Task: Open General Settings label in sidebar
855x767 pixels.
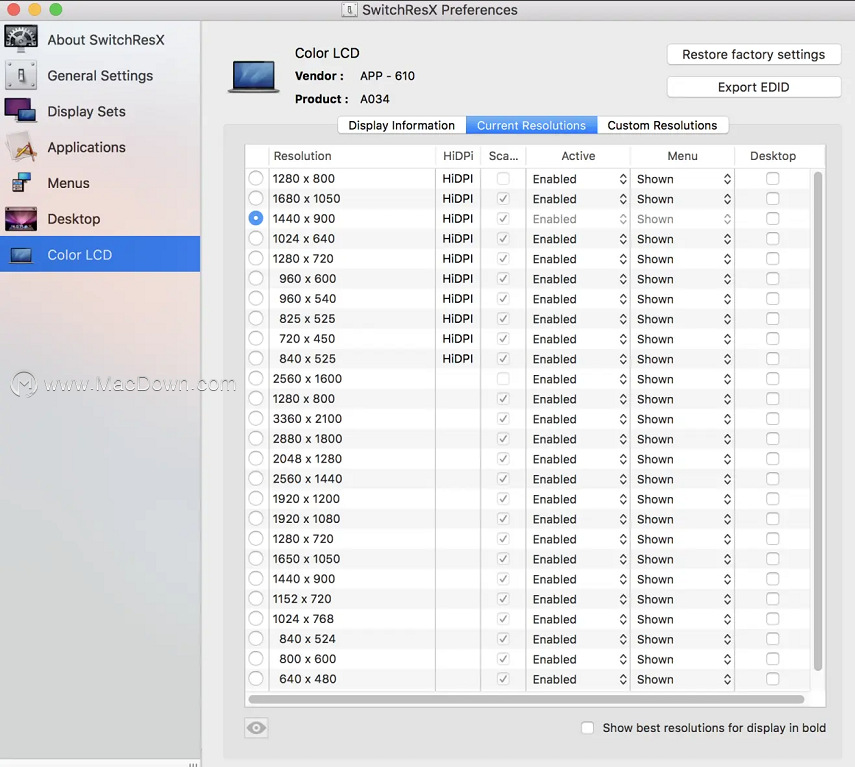Action: (x=100, y=76)
